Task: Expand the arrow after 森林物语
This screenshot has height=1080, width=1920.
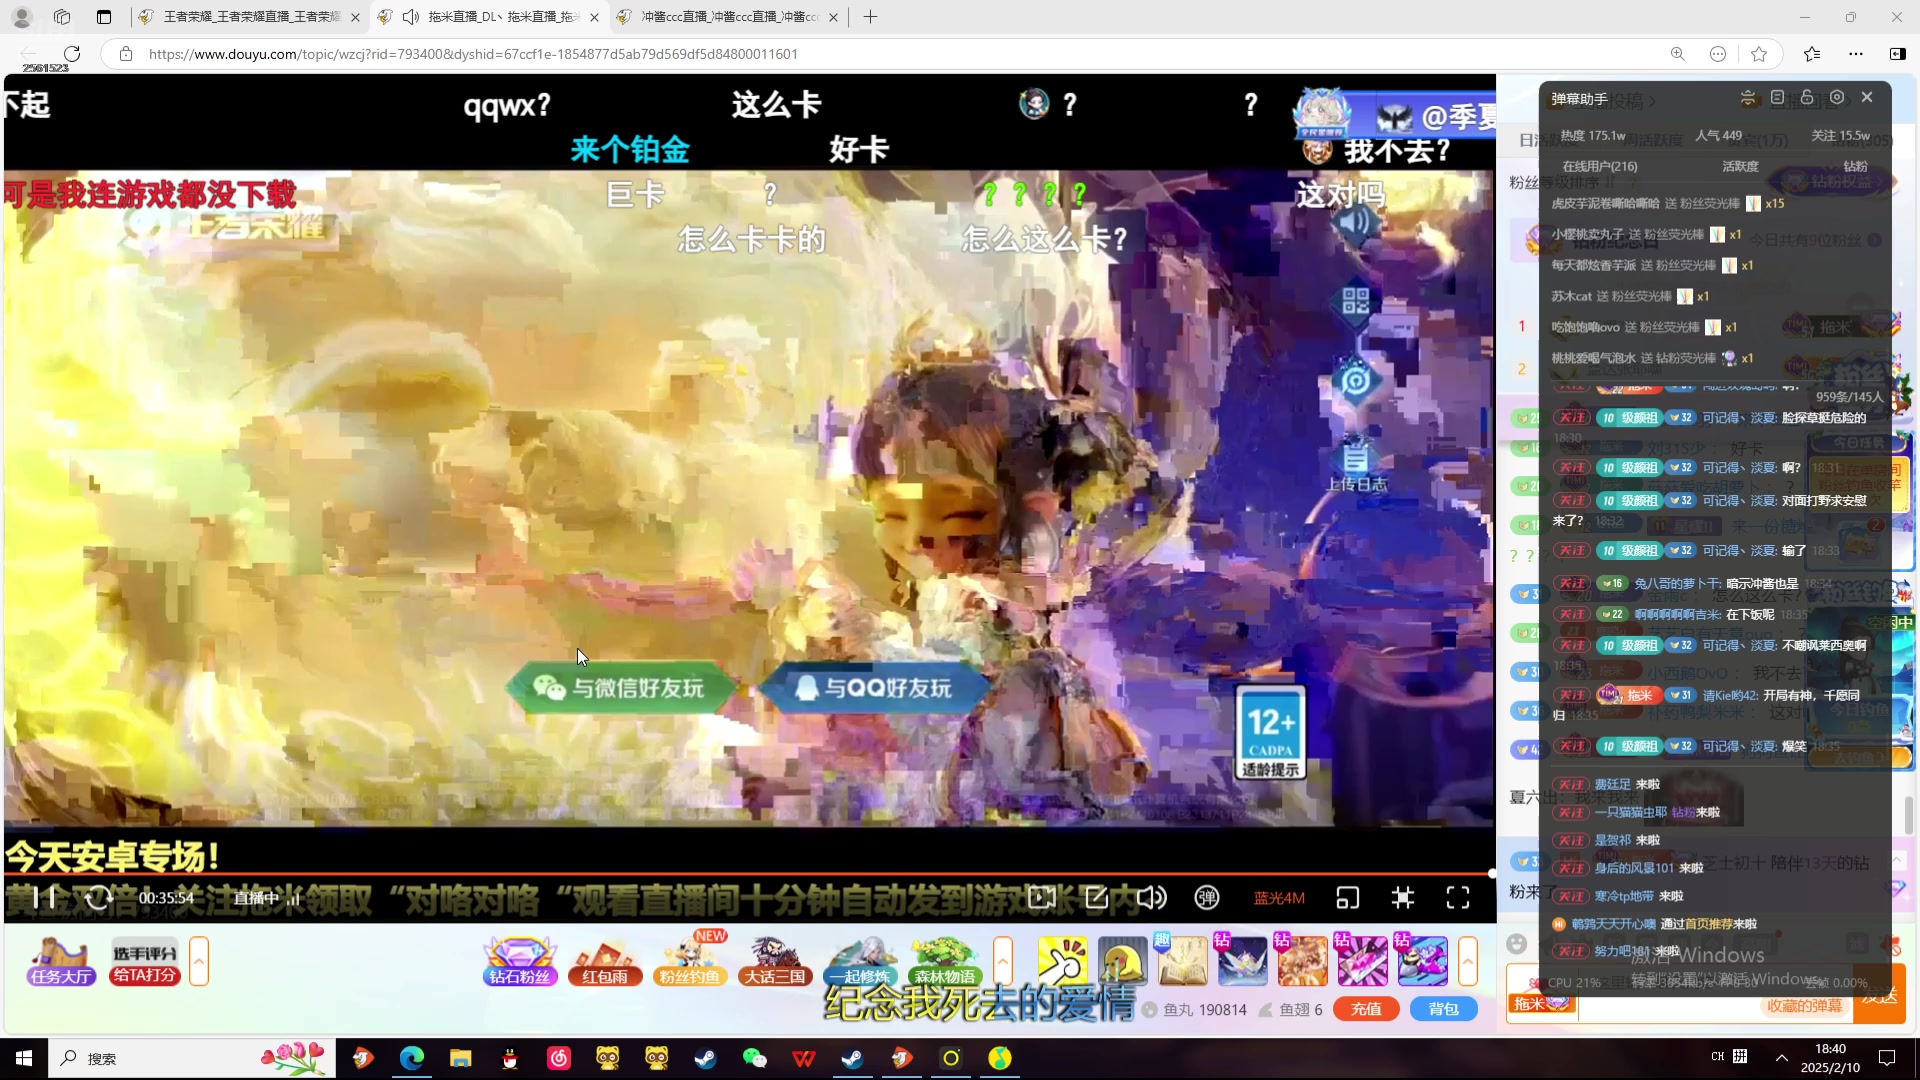Action: [1003, 961]
